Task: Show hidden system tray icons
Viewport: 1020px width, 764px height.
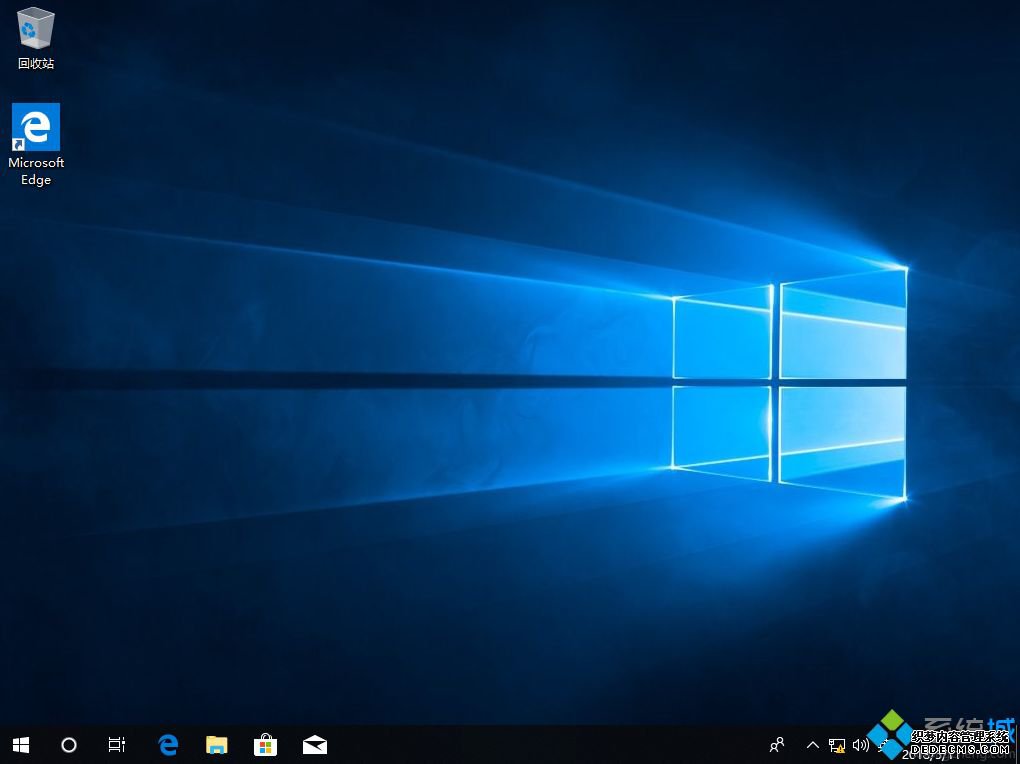Action: [812, 745]
